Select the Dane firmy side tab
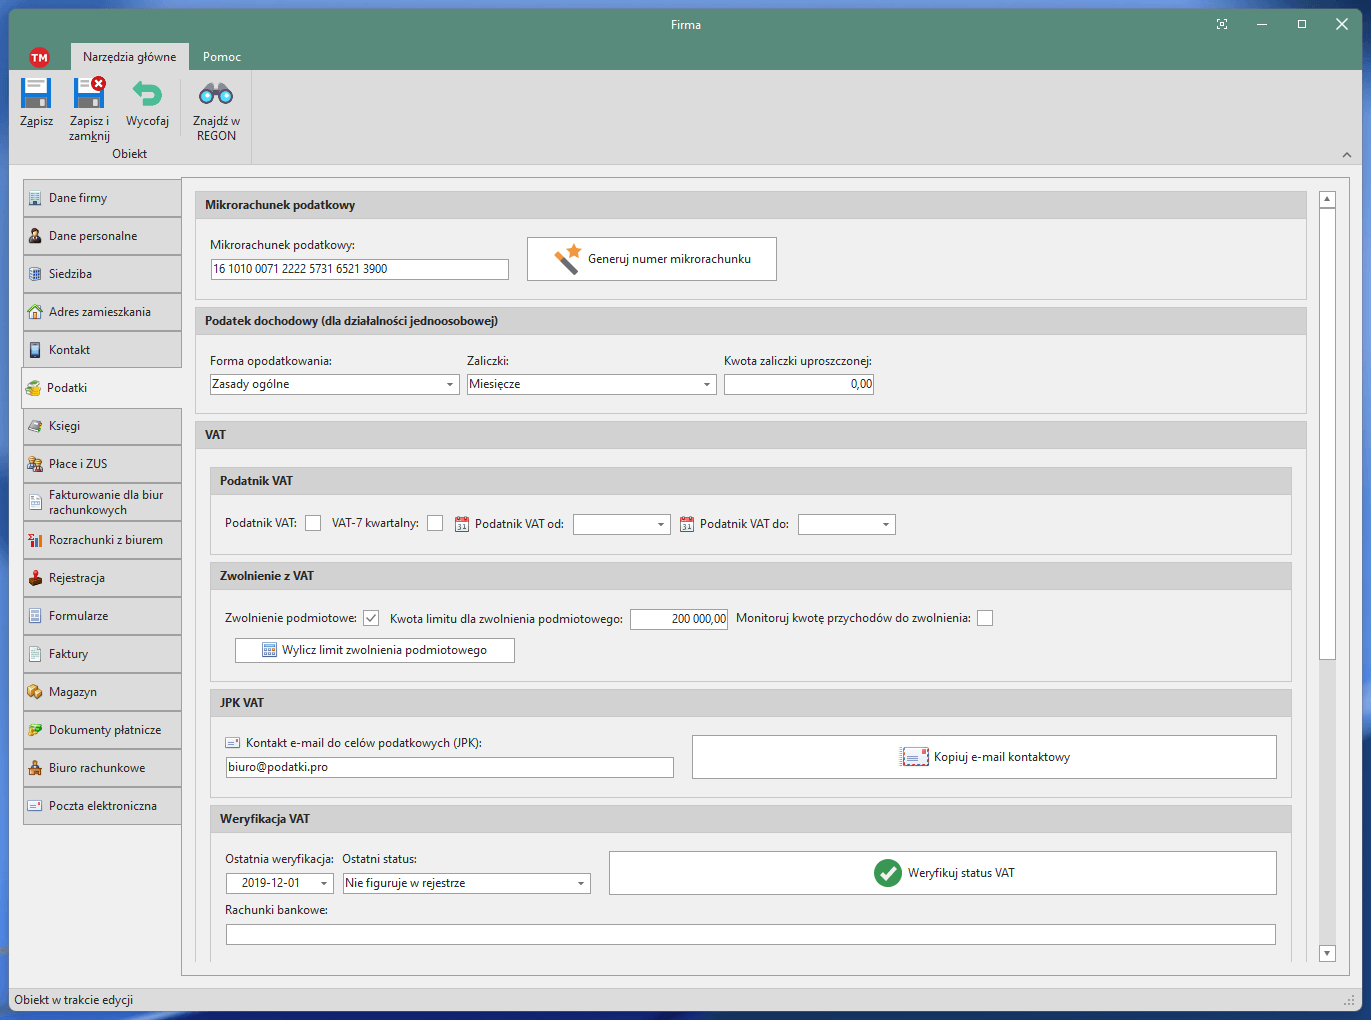This screenshot has width=1371, height=1020. pos(102,198)
